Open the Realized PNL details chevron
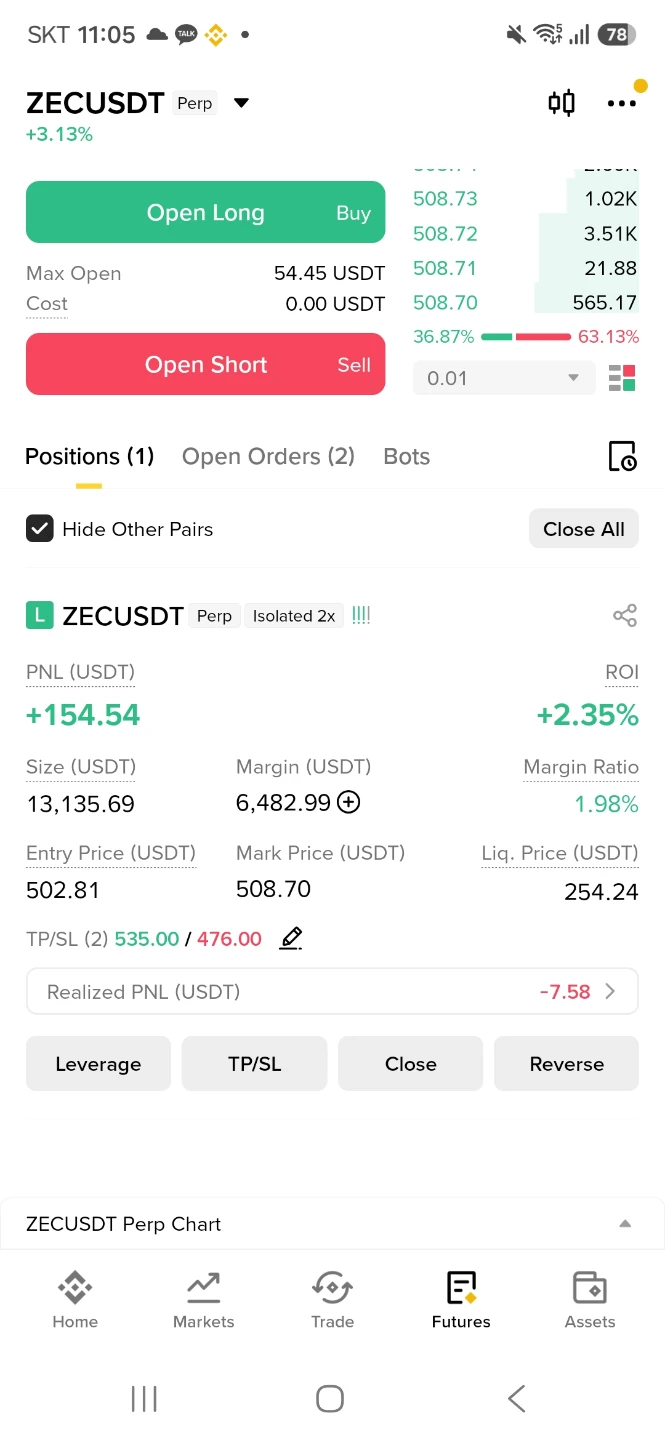Viewport: 665px width, 1440px height. pyautogui.click(x=610, y=992)
